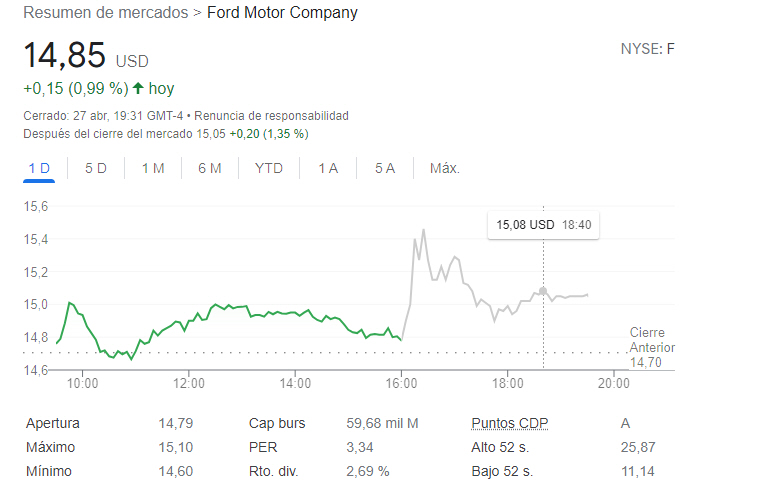
Task: Select the 6 M chart range
Action: pos(210,168)
